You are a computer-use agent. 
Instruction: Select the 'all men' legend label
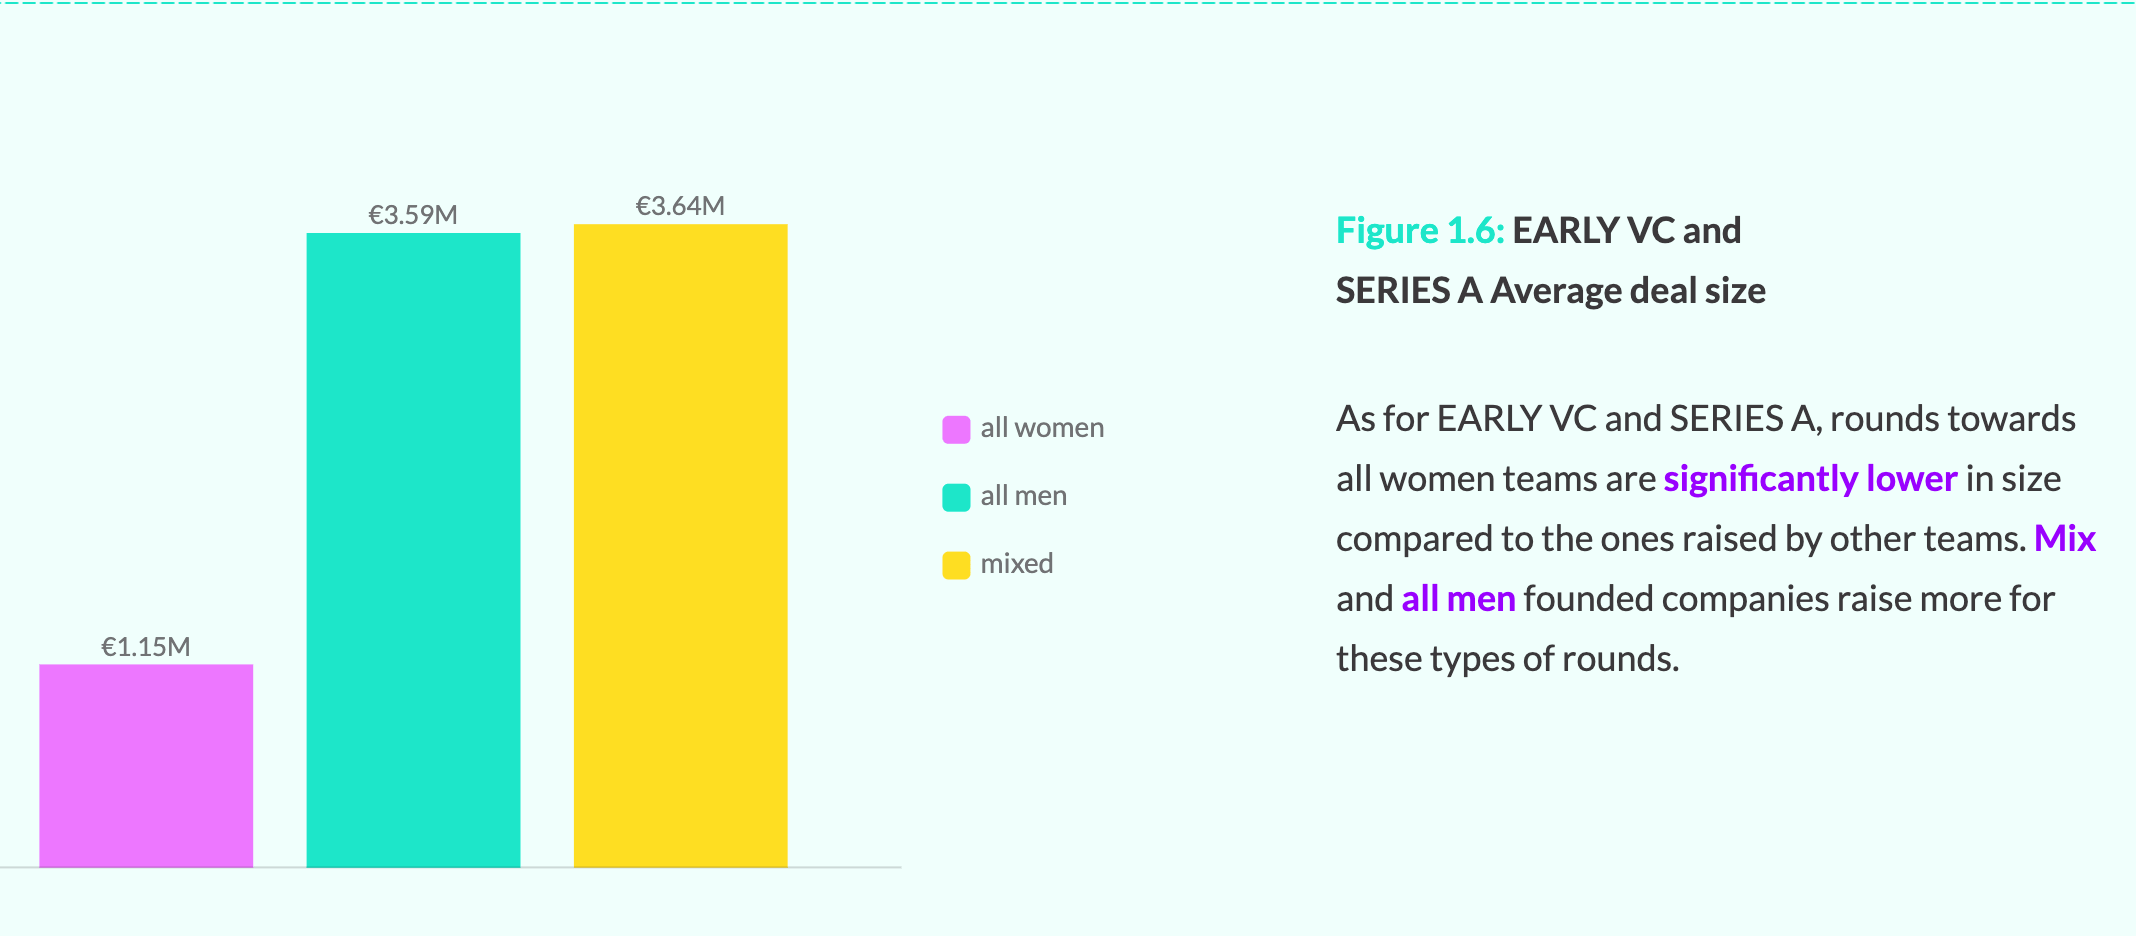(1023, 496)
